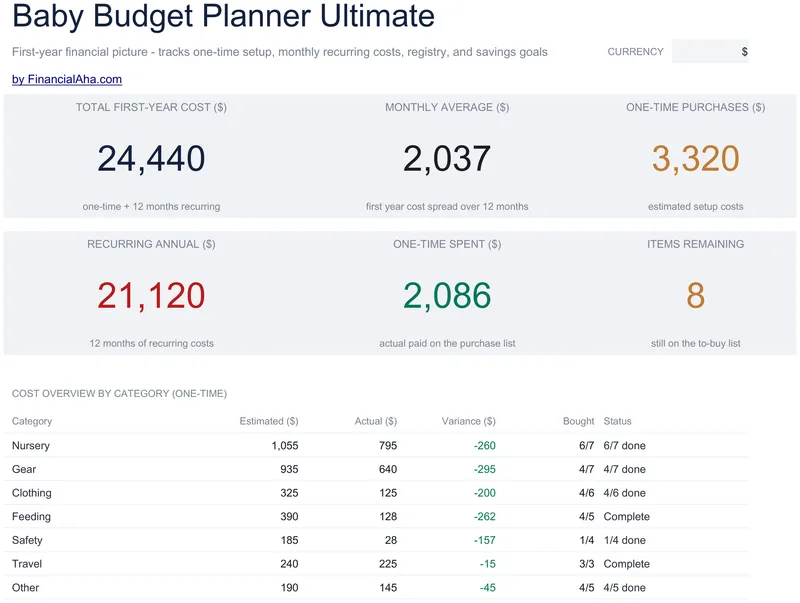Select the total first-year cost value 24,440
Viewport: 800px width, 603px height.
coord(152,158)
